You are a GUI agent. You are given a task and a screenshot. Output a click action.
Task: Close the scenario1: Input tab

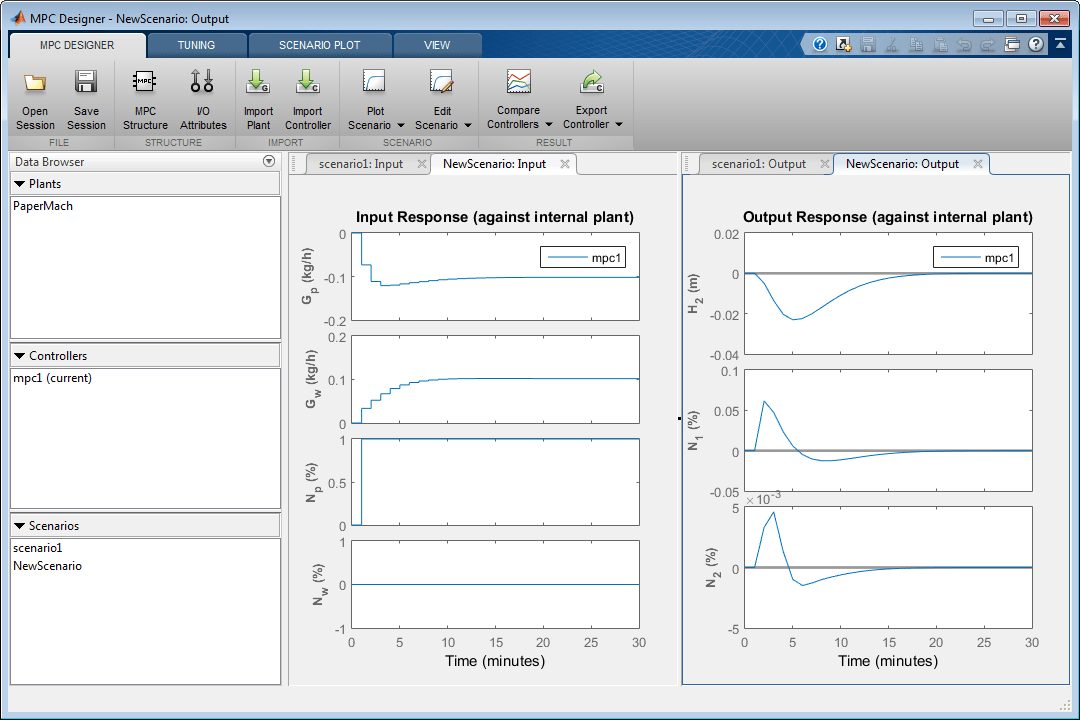click(x=422, y=164)
